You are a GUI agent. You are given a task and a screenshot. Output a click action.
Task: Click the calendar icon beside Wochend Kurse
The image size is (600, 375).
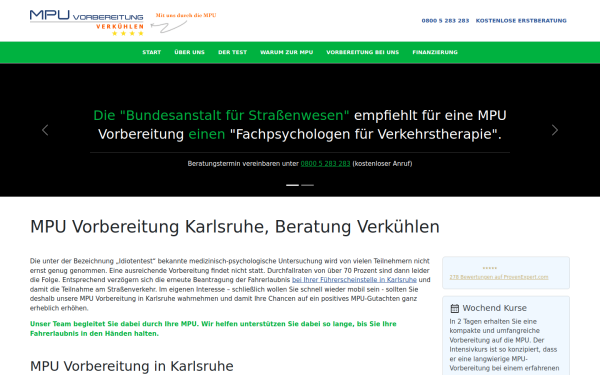(454, 308)
